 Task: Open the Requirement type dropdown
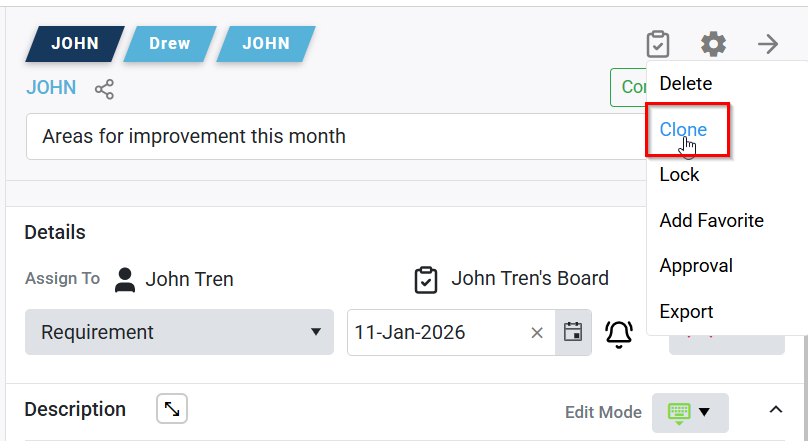[x=179, y=332]
